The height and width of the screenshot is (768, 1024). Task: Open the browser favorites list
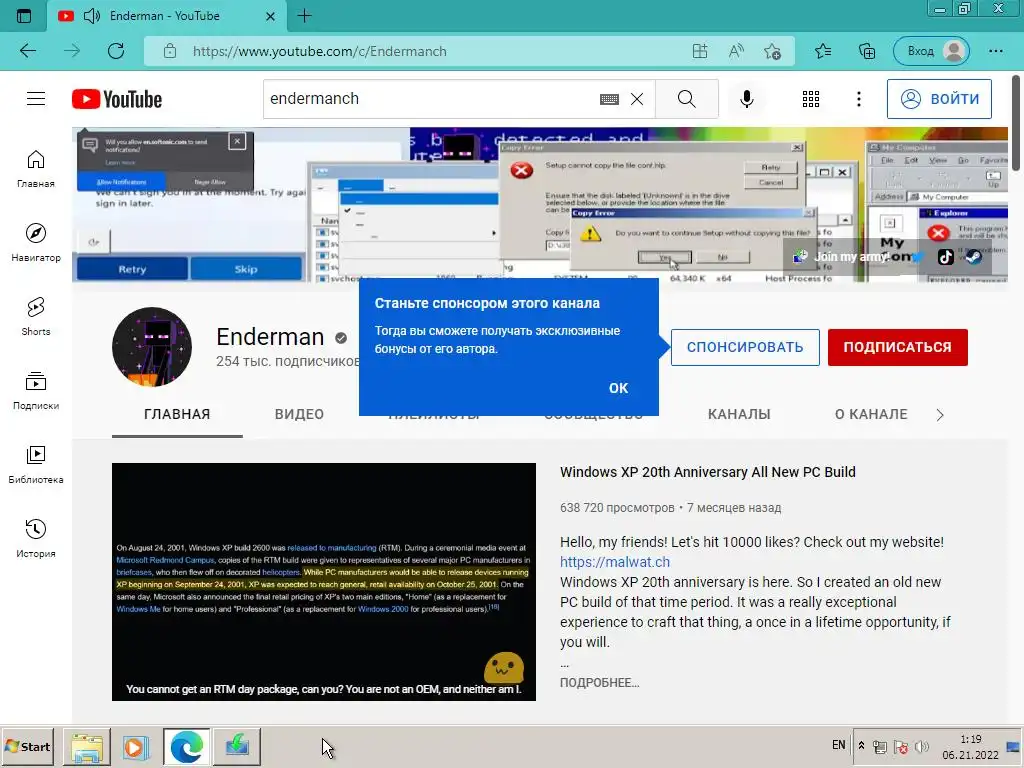pyautogui.click(x=824, y=51)
